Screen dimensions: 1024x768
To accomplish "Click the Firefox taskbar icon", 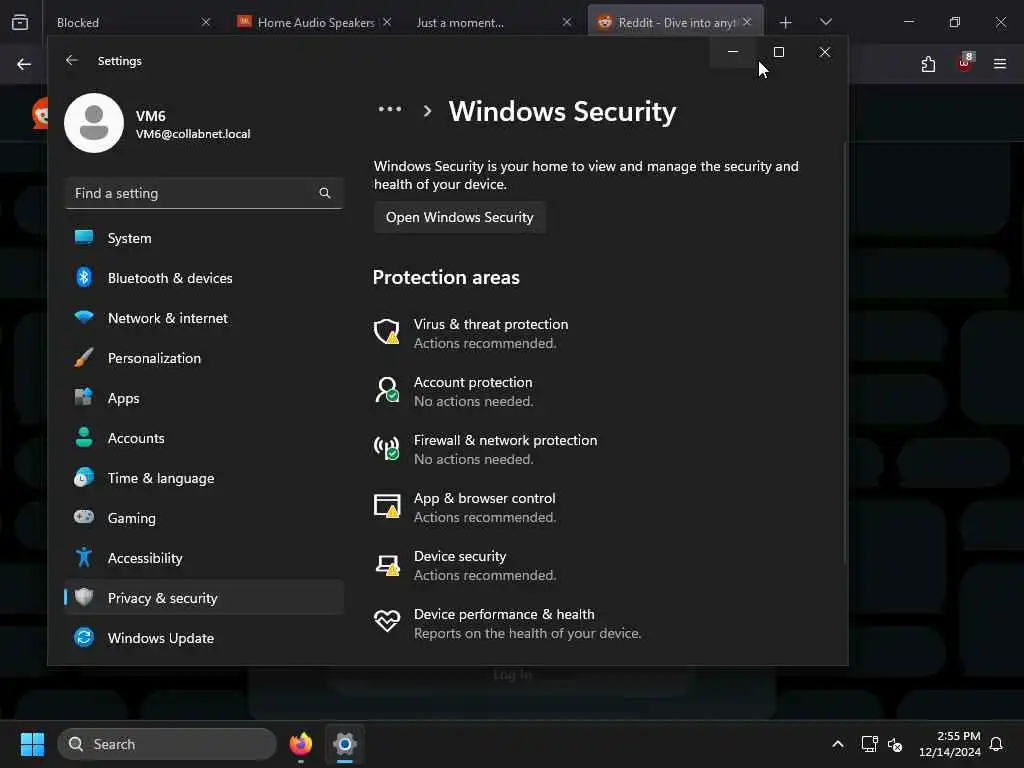I will 300,744.
